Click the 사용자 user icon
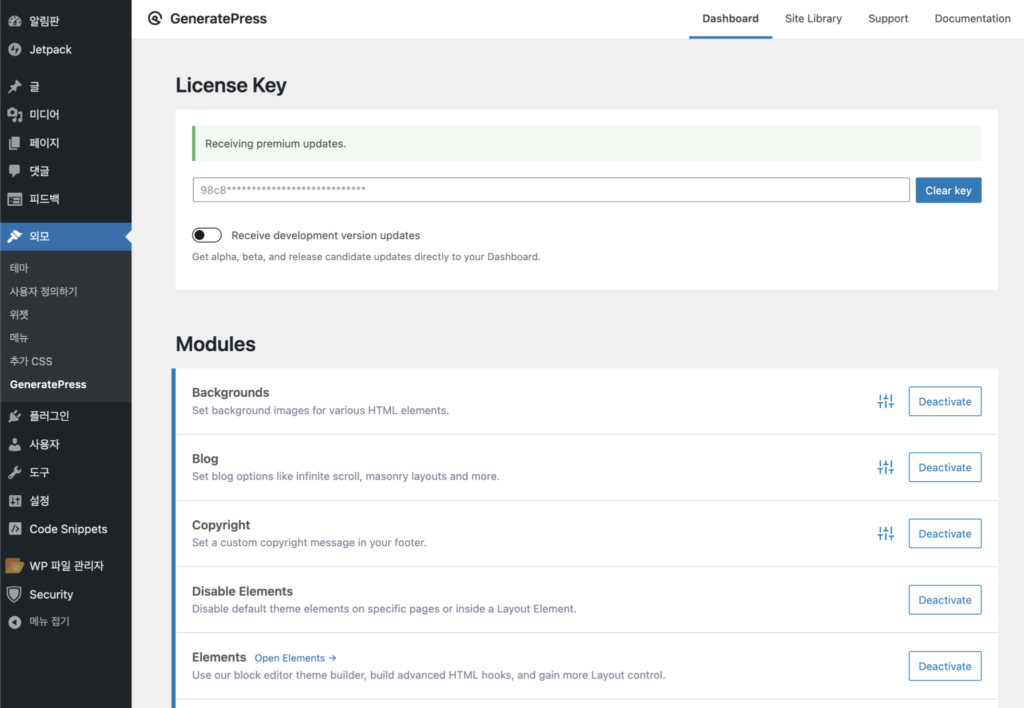1024x708 pixels. [15, 444]
